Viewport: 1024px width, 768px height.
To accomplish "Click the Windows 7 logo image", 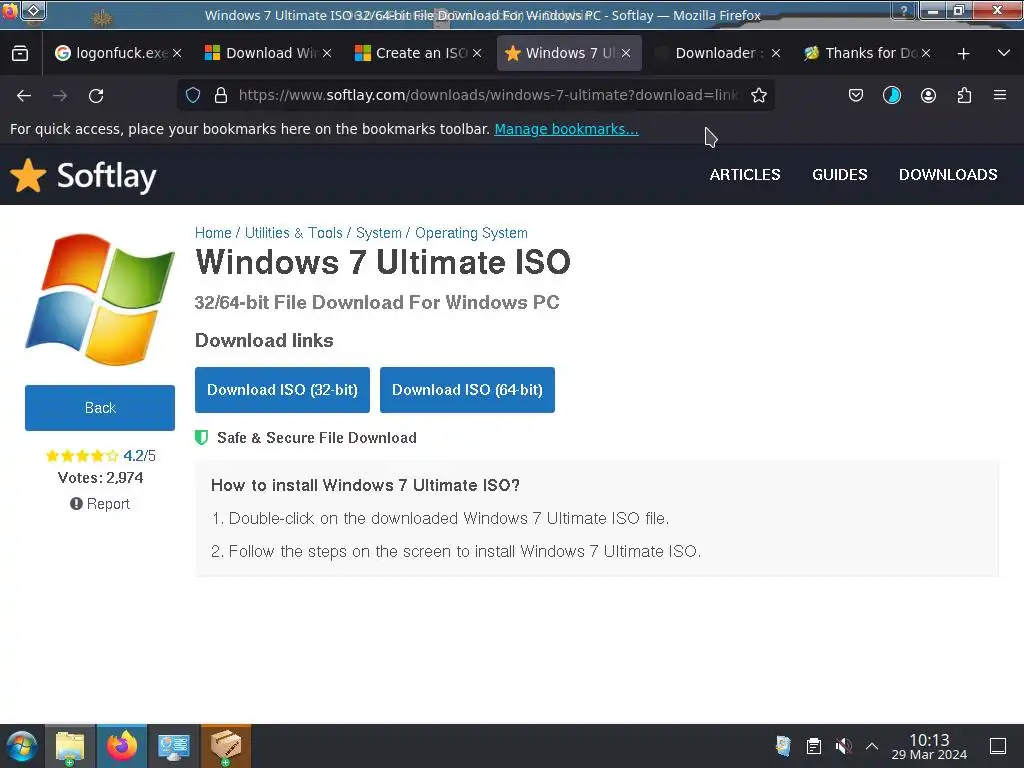I will pos(100,299).
